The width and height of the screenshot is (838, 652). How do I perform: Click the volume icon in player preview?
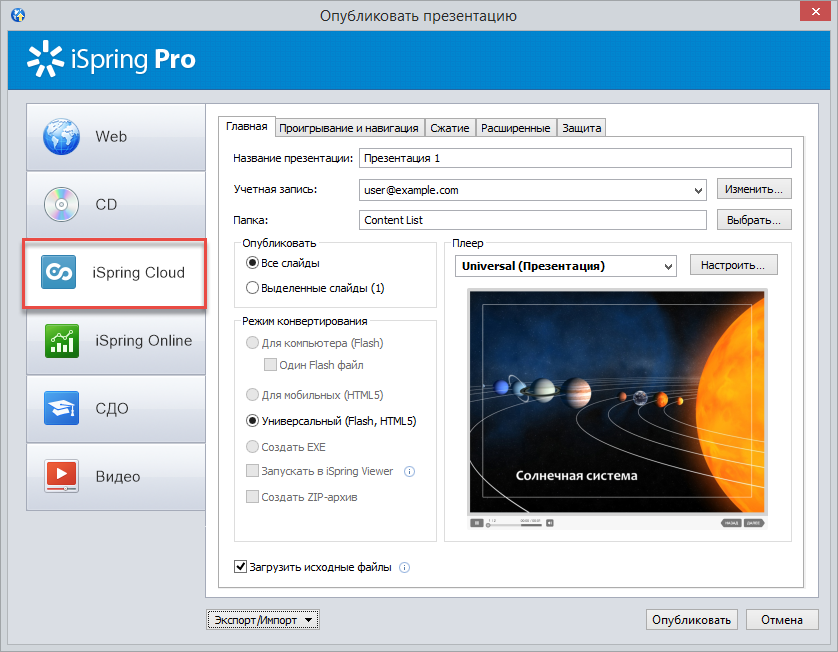point(550,523)
